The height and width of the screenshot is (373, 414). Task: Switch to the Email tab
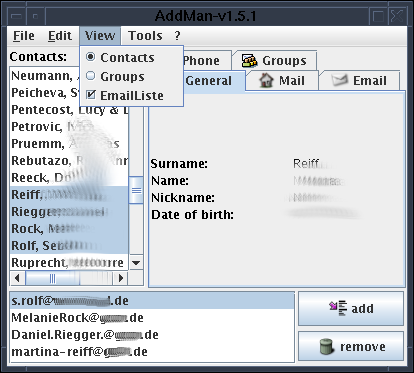(359, 81)
